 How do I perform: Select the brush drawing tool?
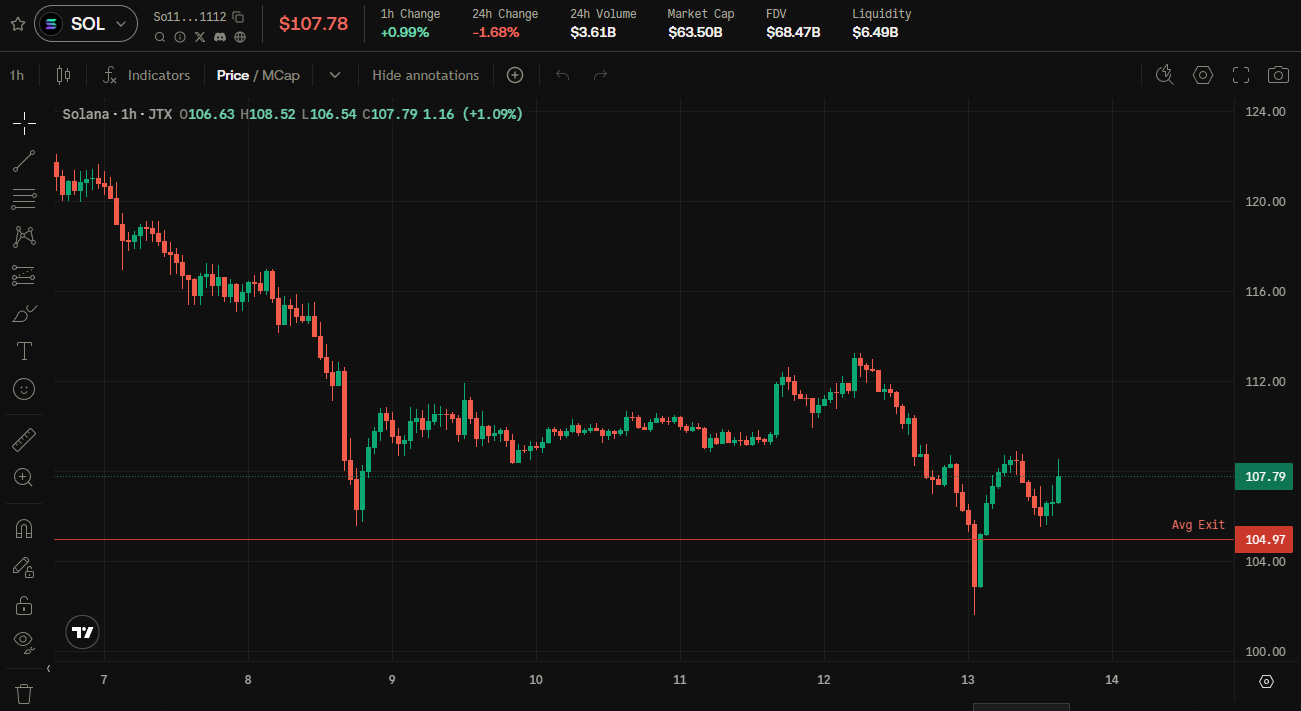tap(24, 313)
